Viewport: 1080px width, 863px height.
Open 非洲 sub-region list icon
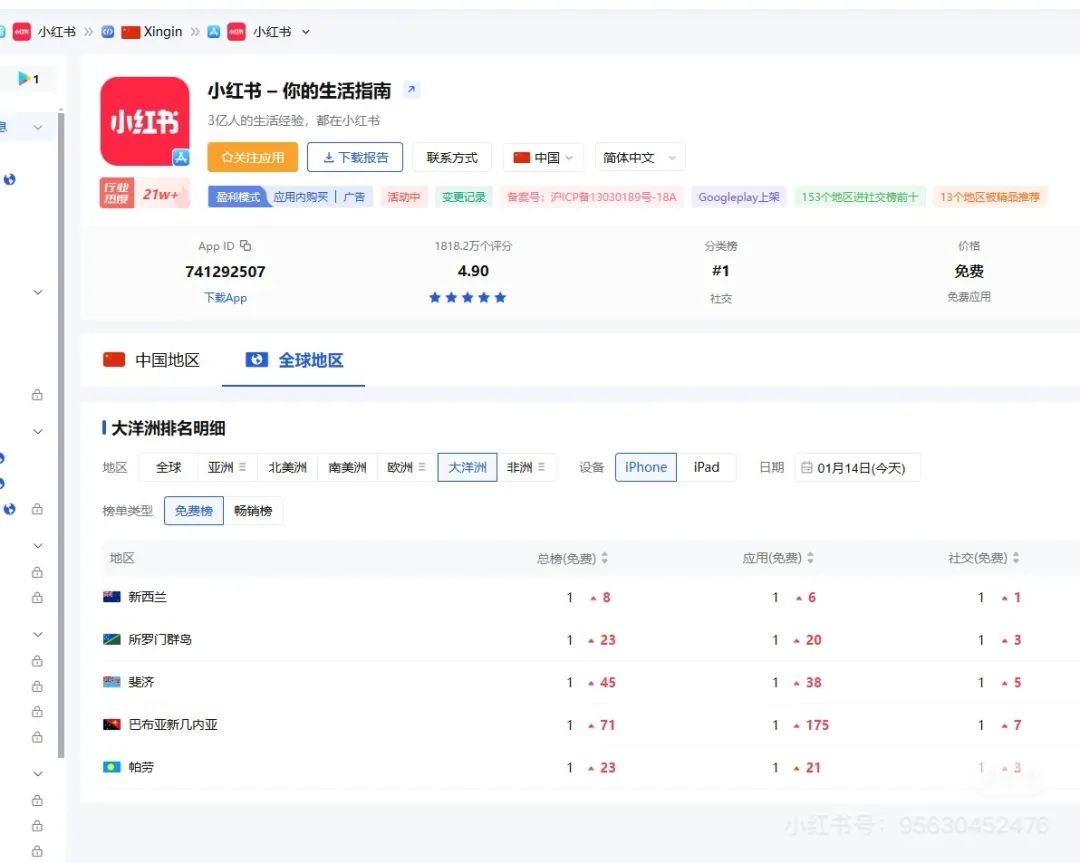(x=541, y=467)
